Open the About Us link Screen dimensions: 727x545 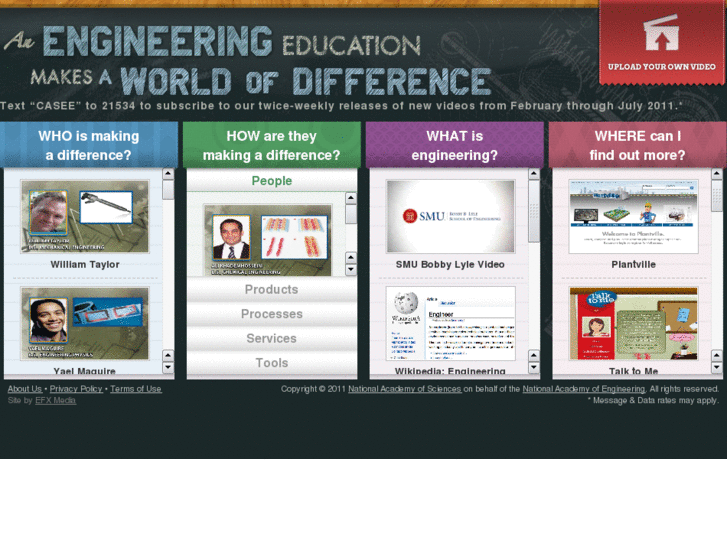(25, 389)
